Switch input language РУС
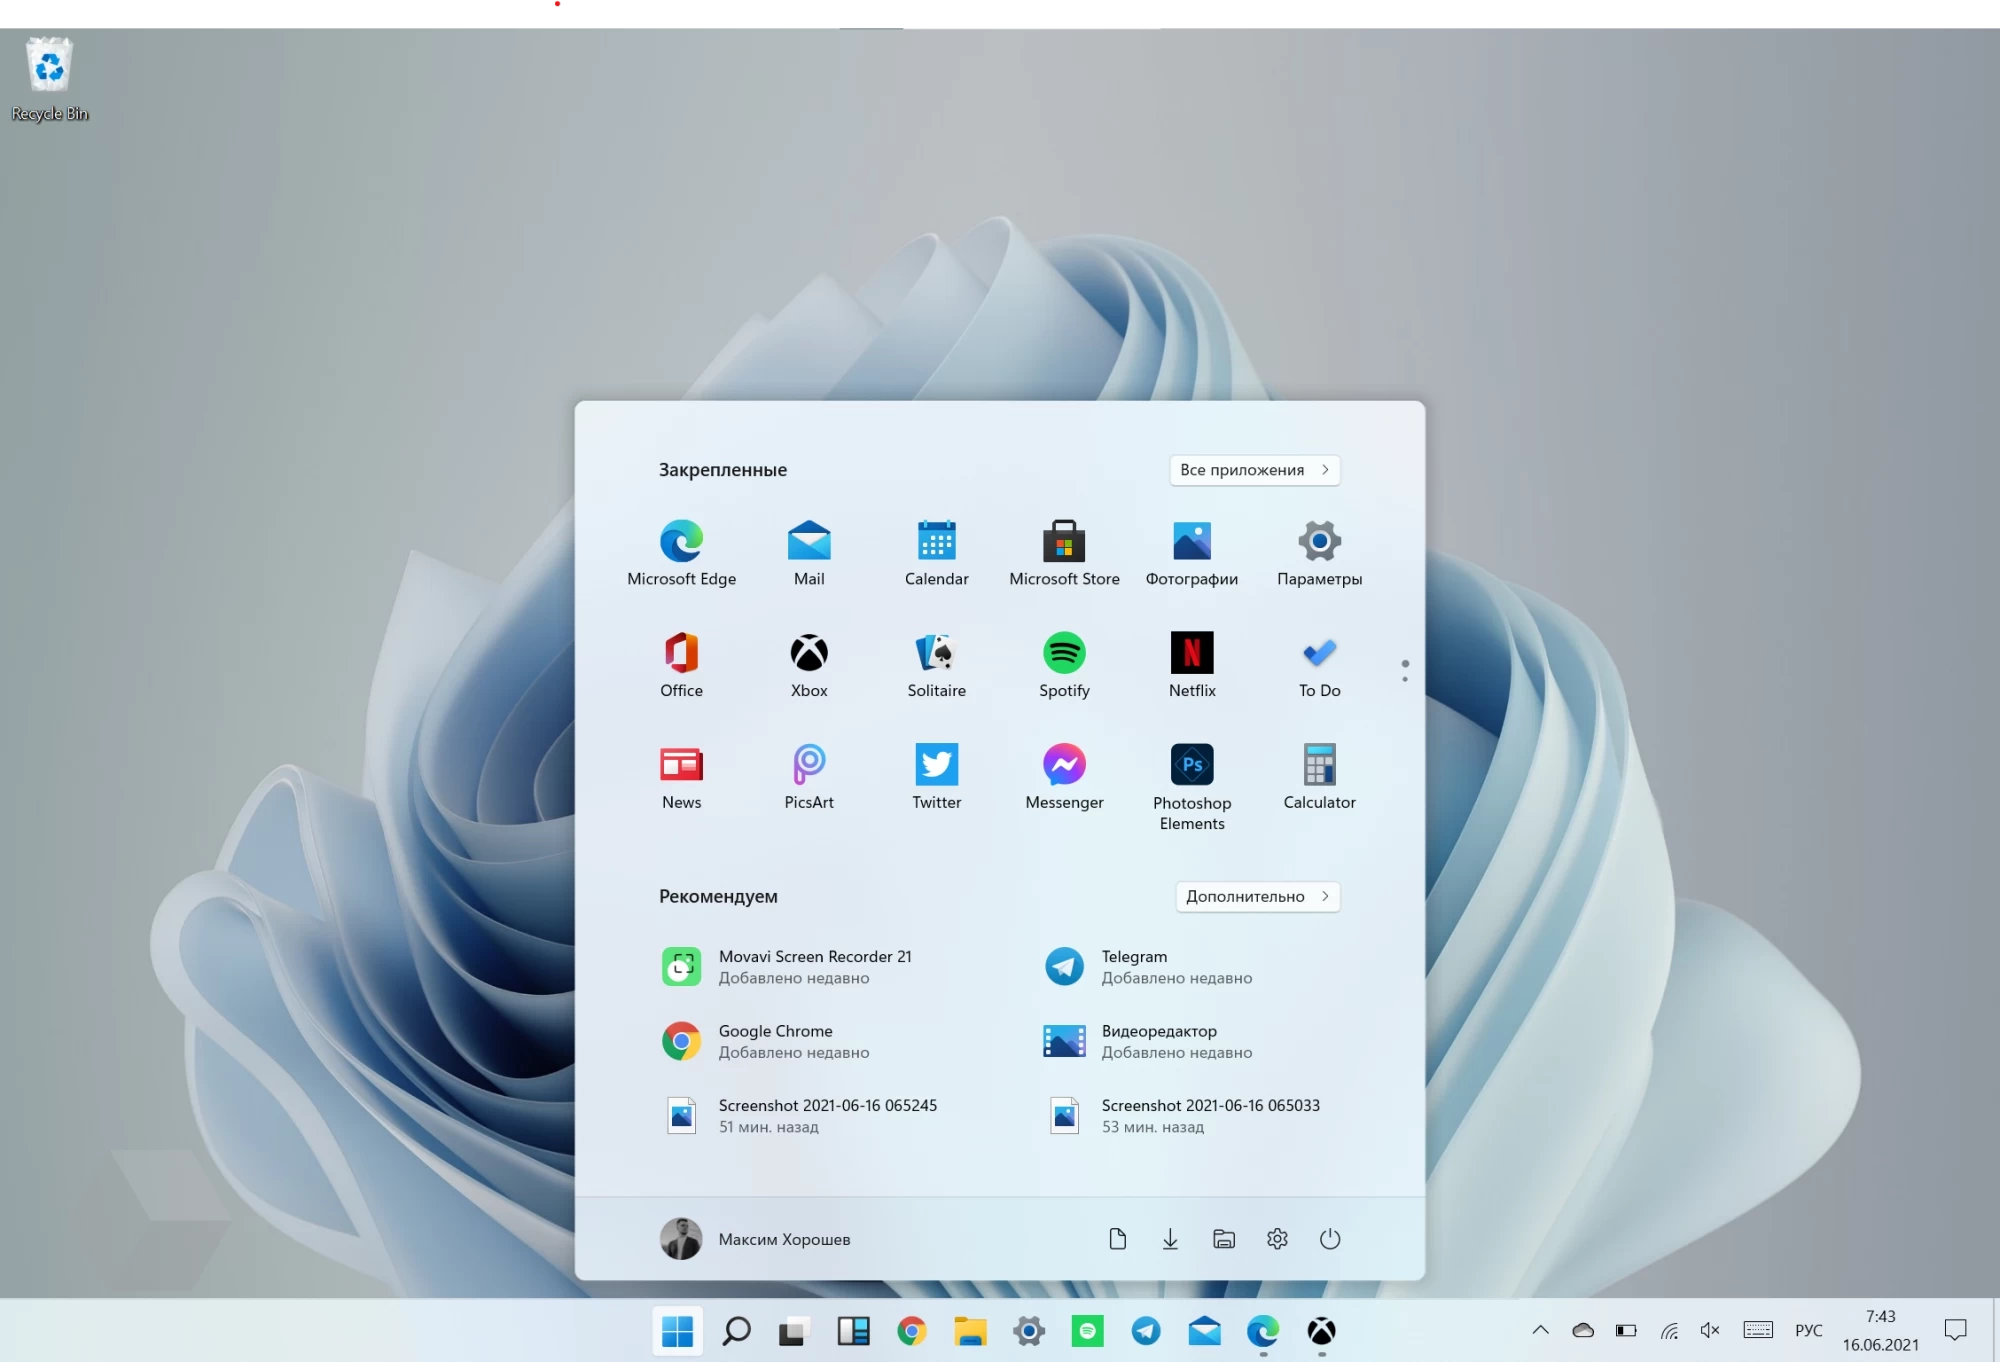This screenshot has width=2000, height=1362. [x=1808, y=1330]
